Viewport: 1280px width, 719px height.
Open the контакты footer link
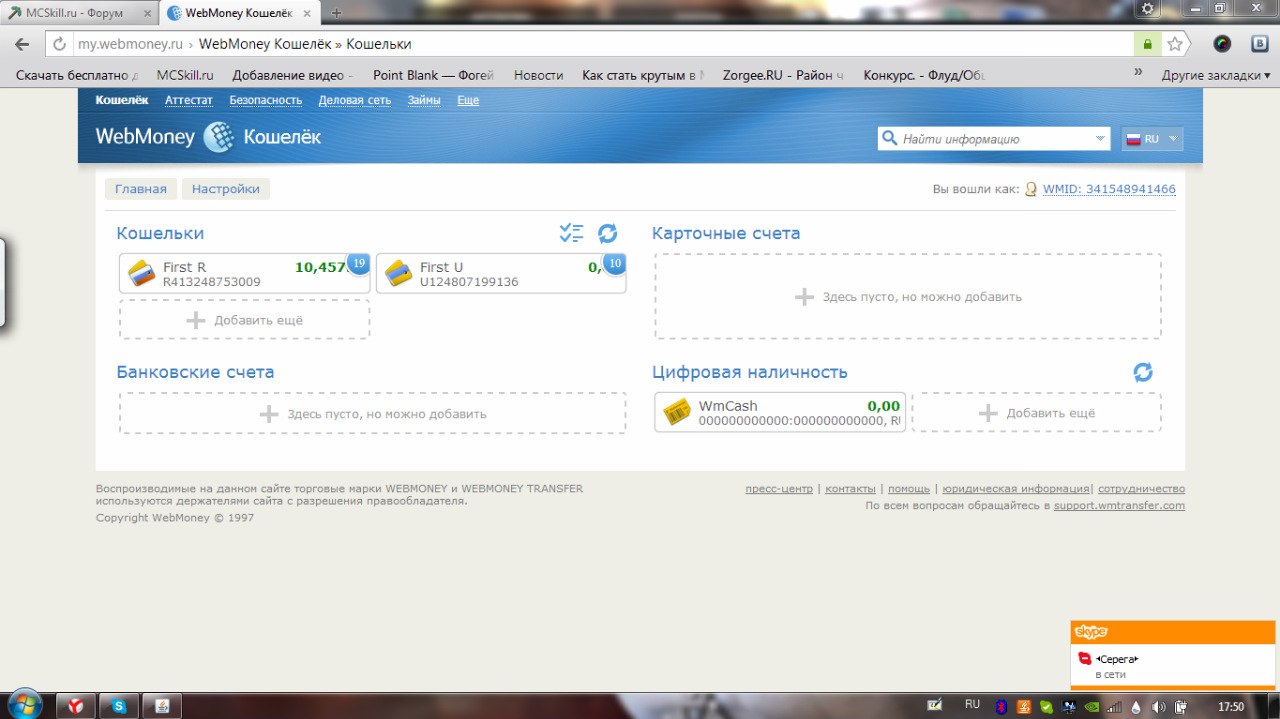pyautogui.click(x=850, y=489)
